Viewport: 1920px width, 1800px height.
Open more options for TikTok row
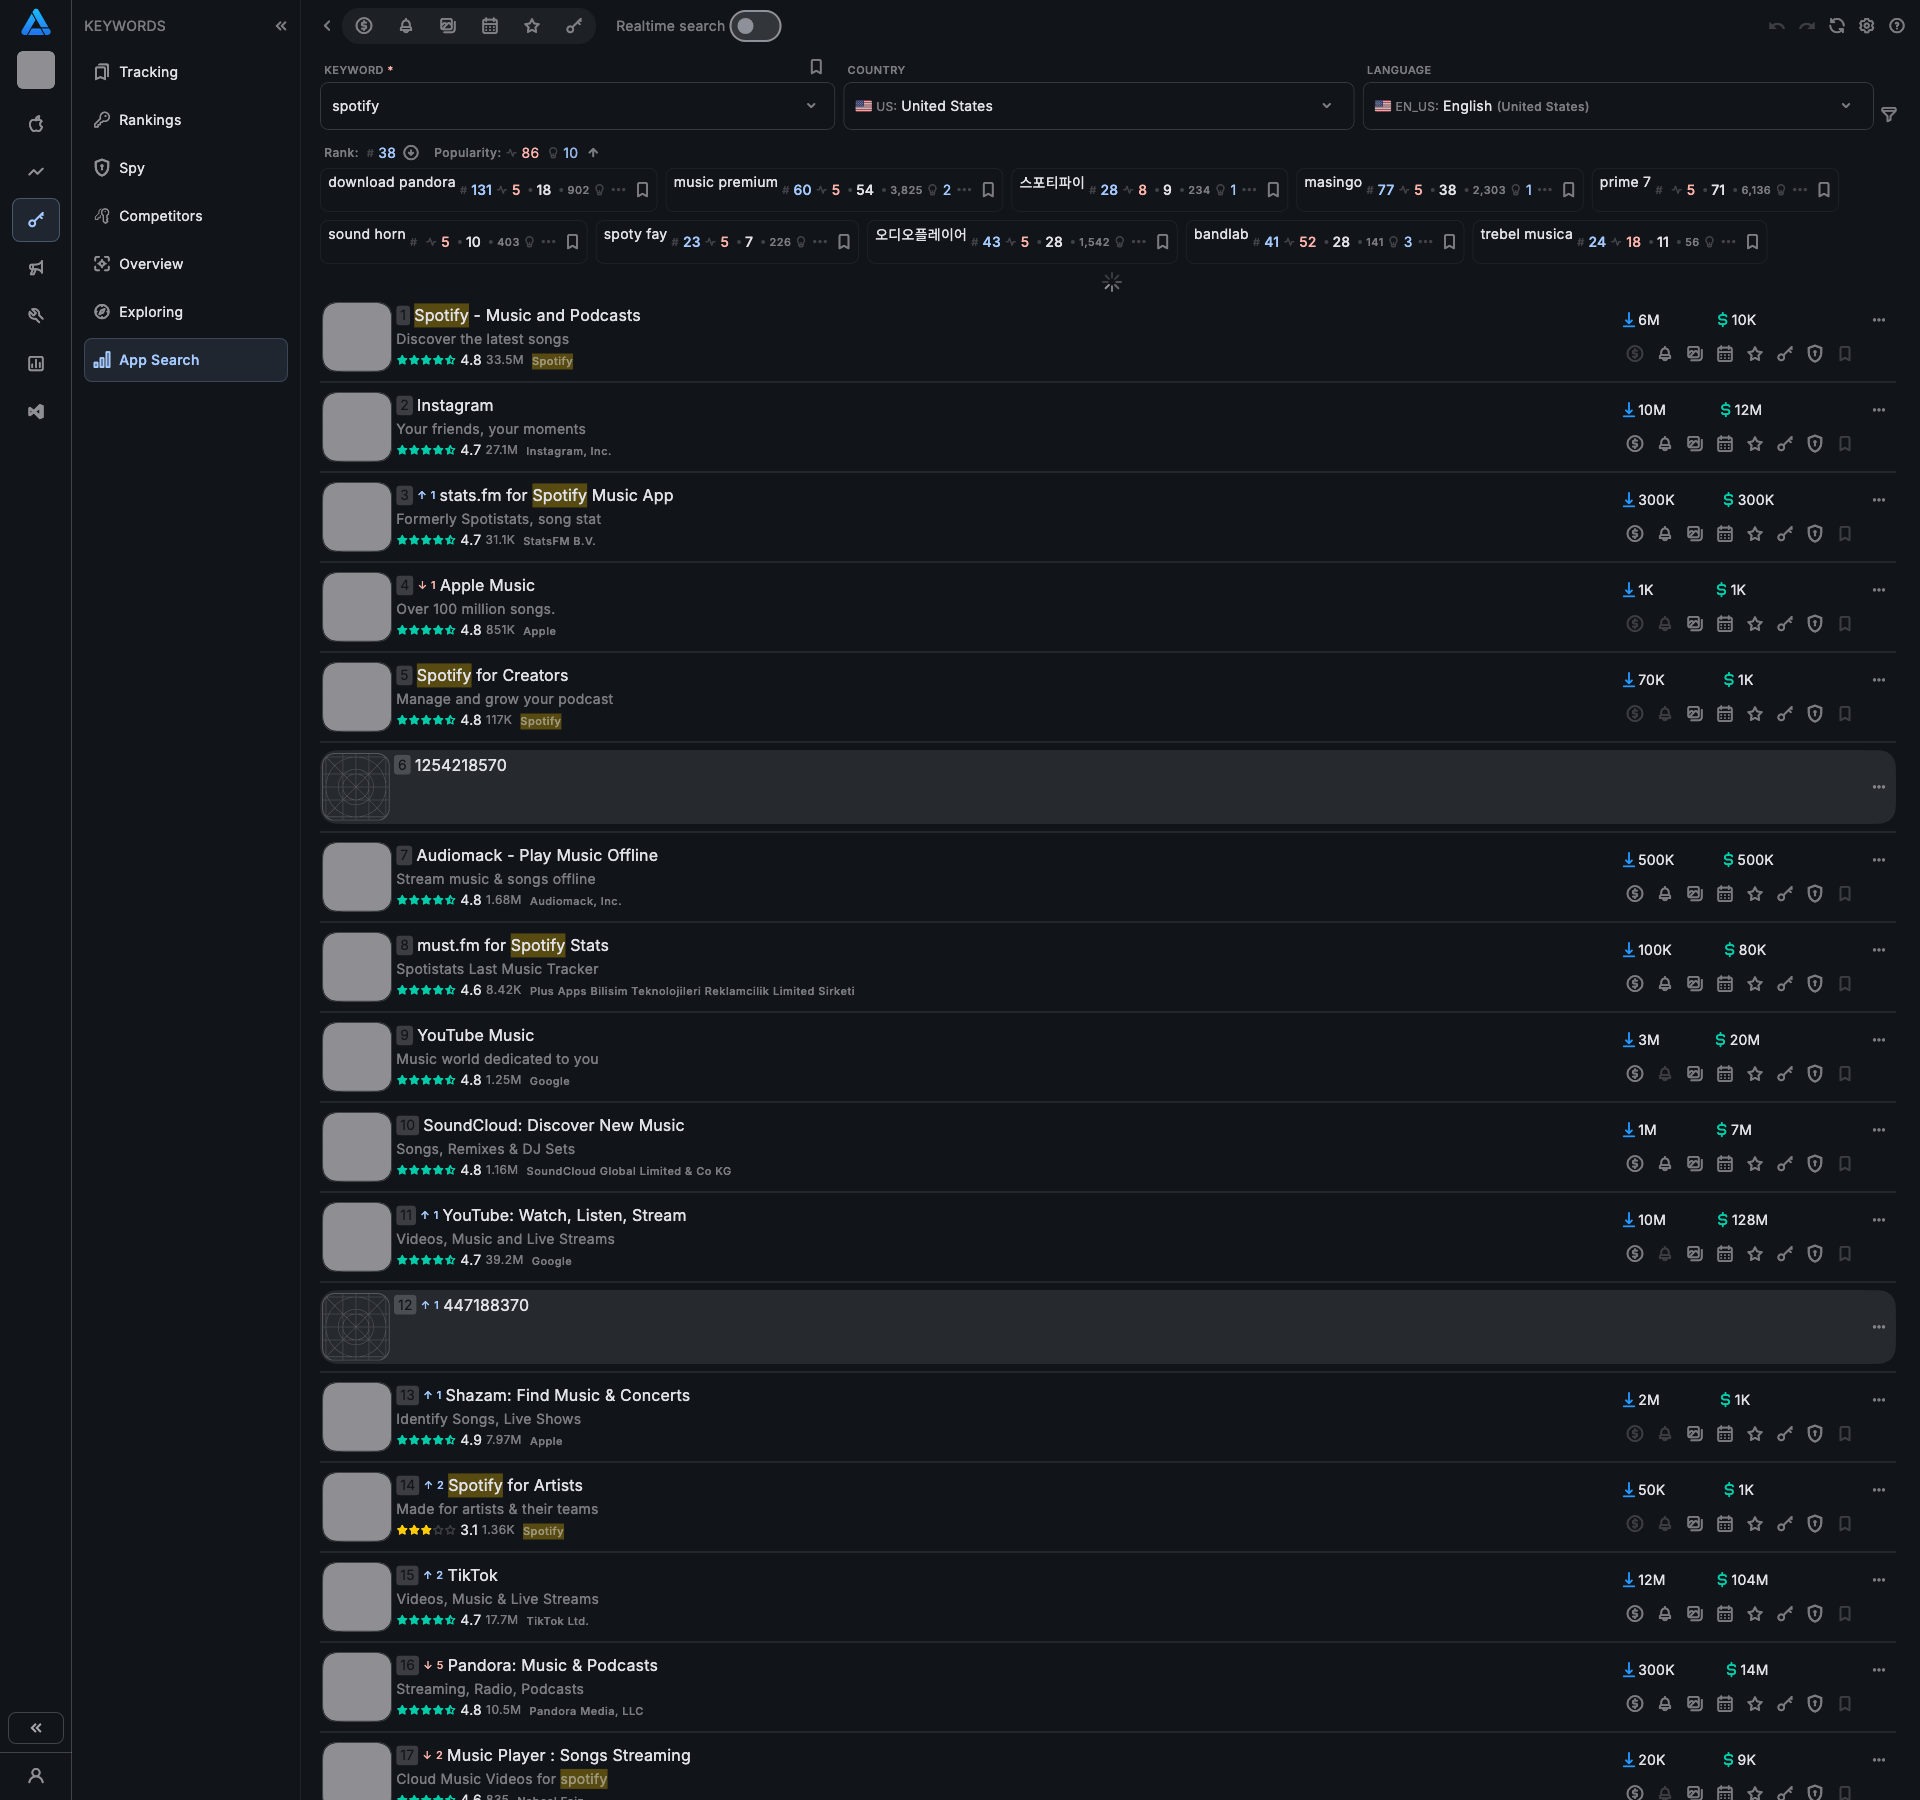tap(1878, 1580)
